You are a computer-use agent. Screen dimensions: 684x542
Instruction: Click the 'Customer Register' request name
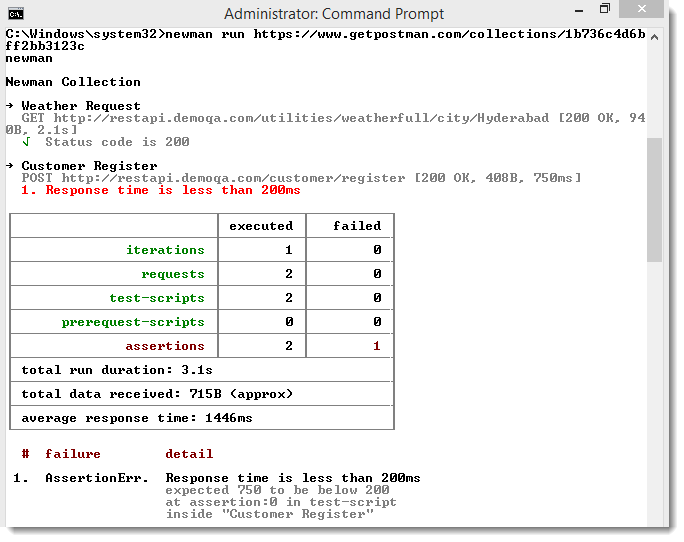(x=89, y=166)
